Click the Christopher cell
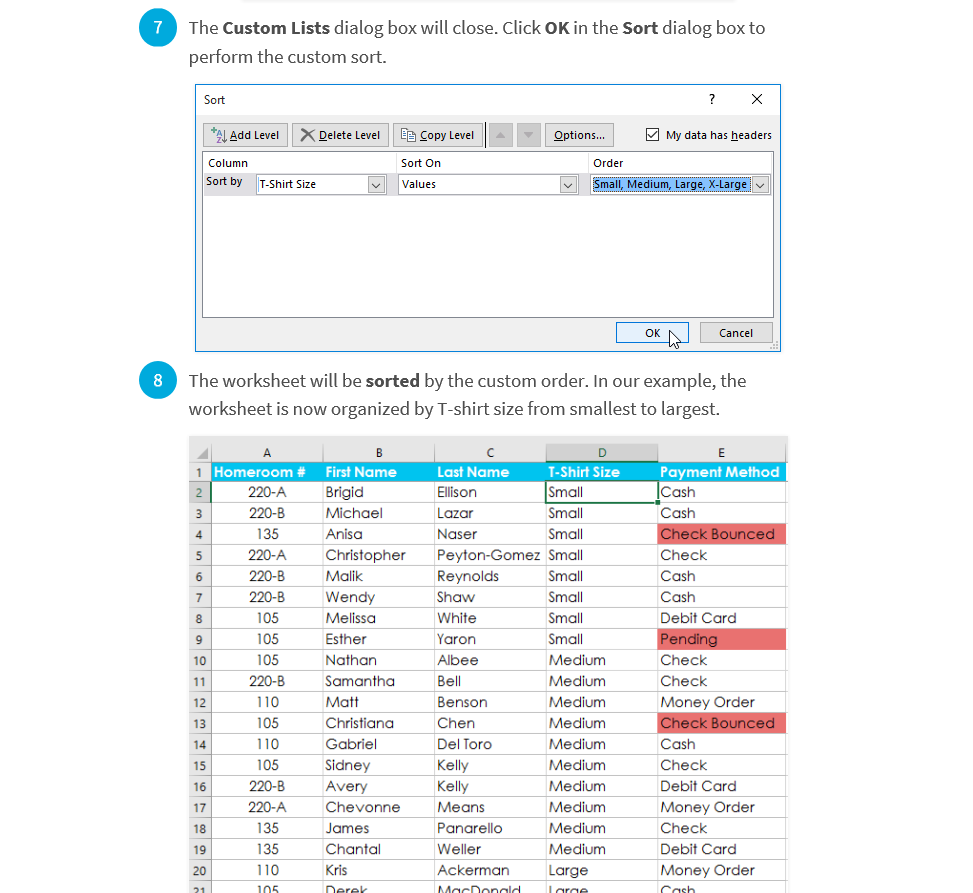973x893 pixels. (379, 555)
